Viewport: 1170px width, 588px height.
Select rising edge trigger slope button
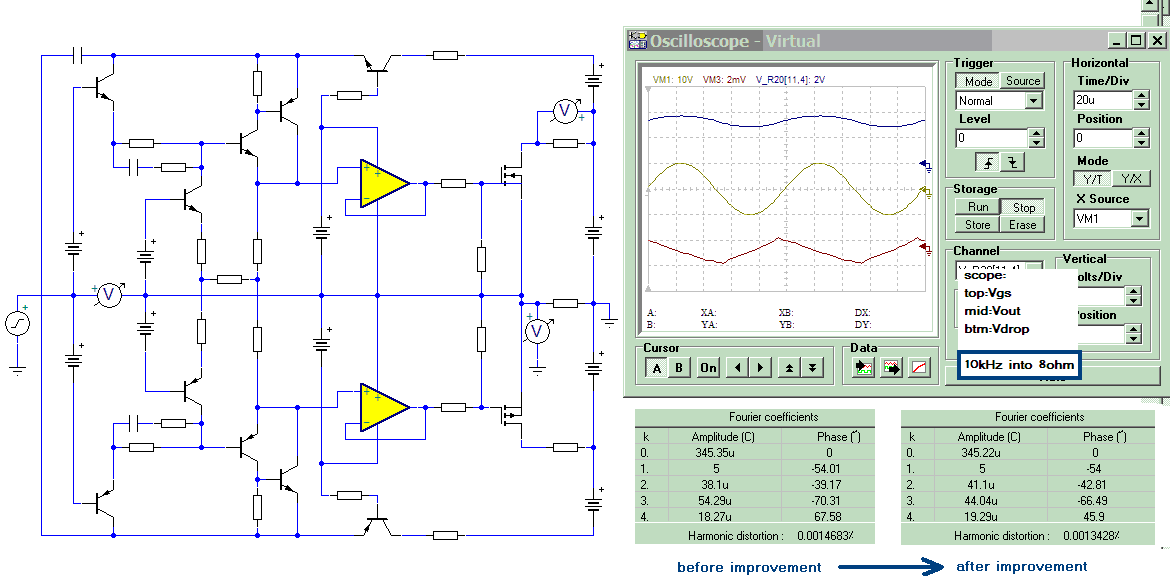[989, 162]
